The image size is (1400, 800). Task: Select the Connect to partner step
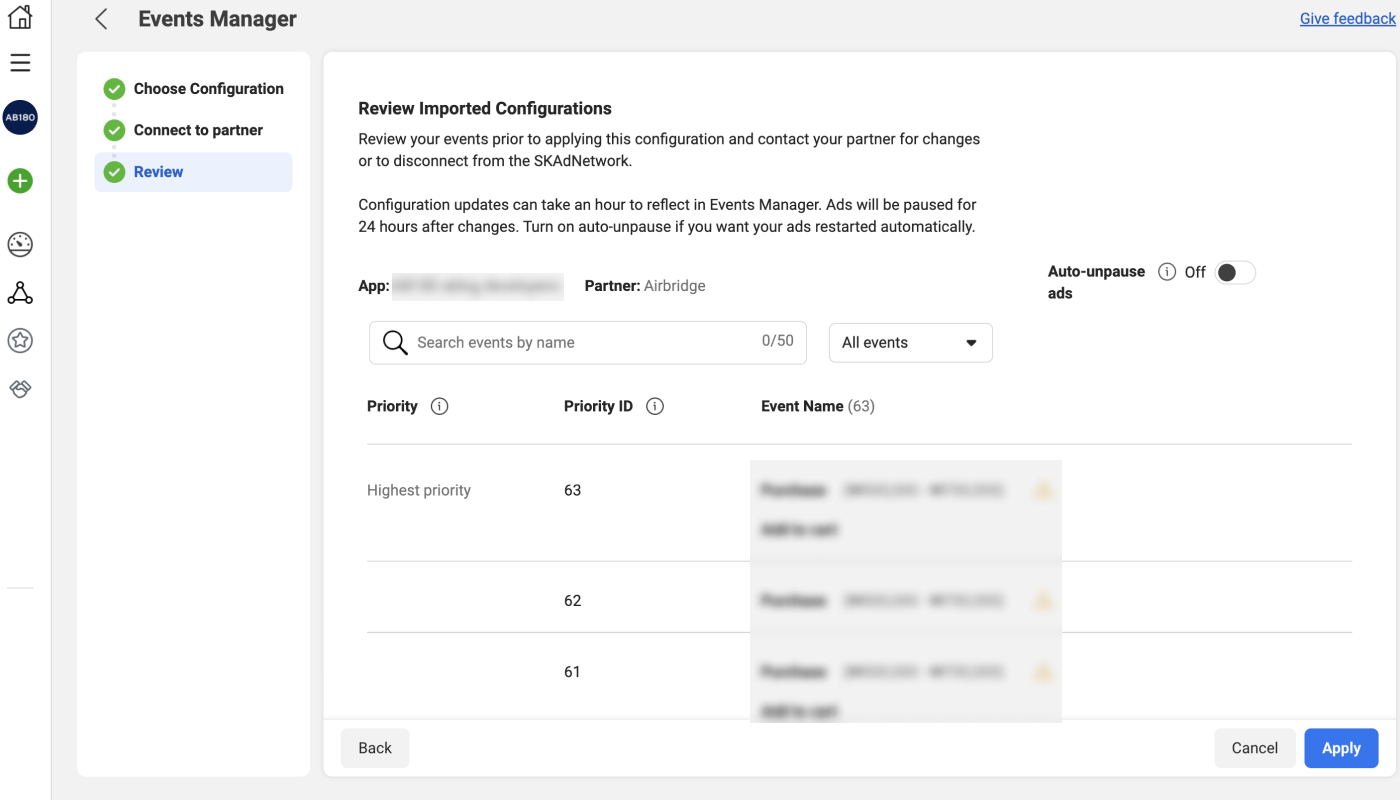[198, 130]
